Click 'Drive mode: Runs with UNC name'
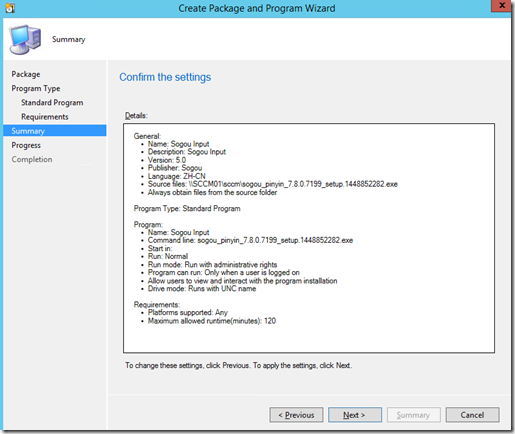Image resolution: width=515 pixels, height=434 pixels. click(x=202, y=289)
